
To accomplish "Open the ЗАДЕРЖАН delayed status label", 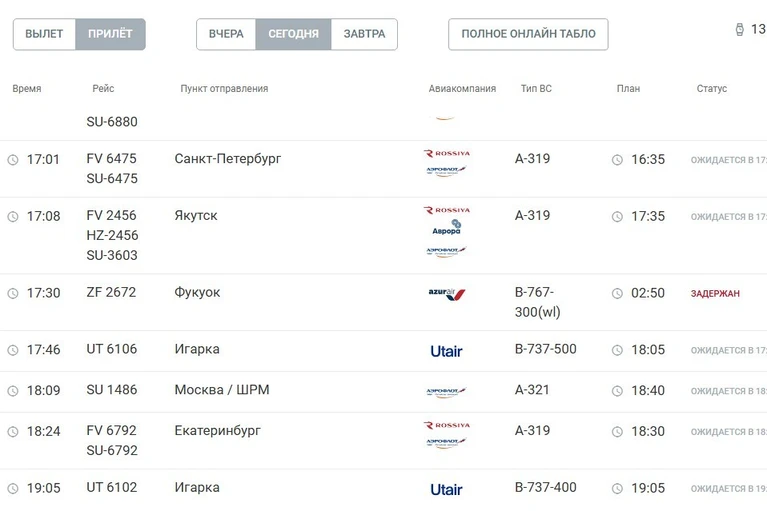I will [x=715, y=294].
